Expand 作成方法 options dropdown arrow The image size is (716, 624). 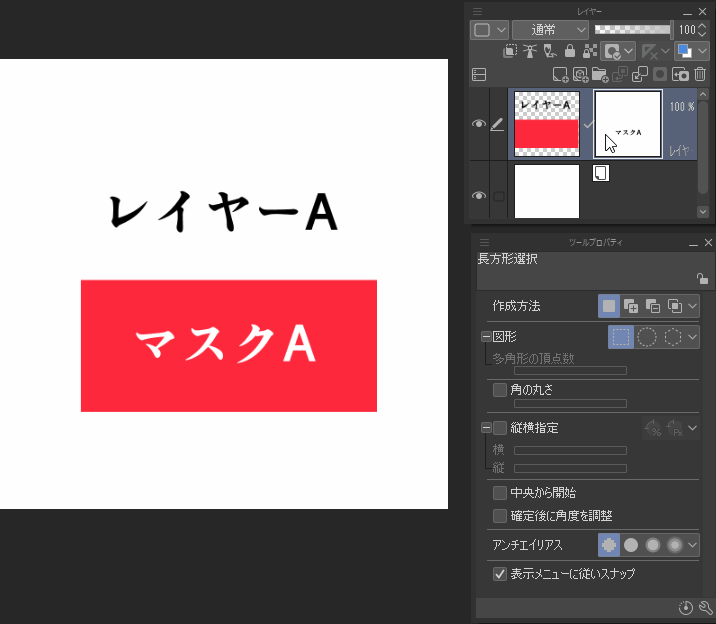pos(693,306)
